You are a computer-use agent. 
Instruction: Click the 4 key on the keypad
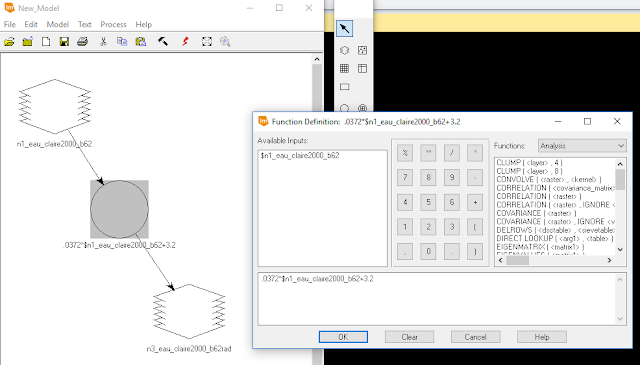(405, 202)
